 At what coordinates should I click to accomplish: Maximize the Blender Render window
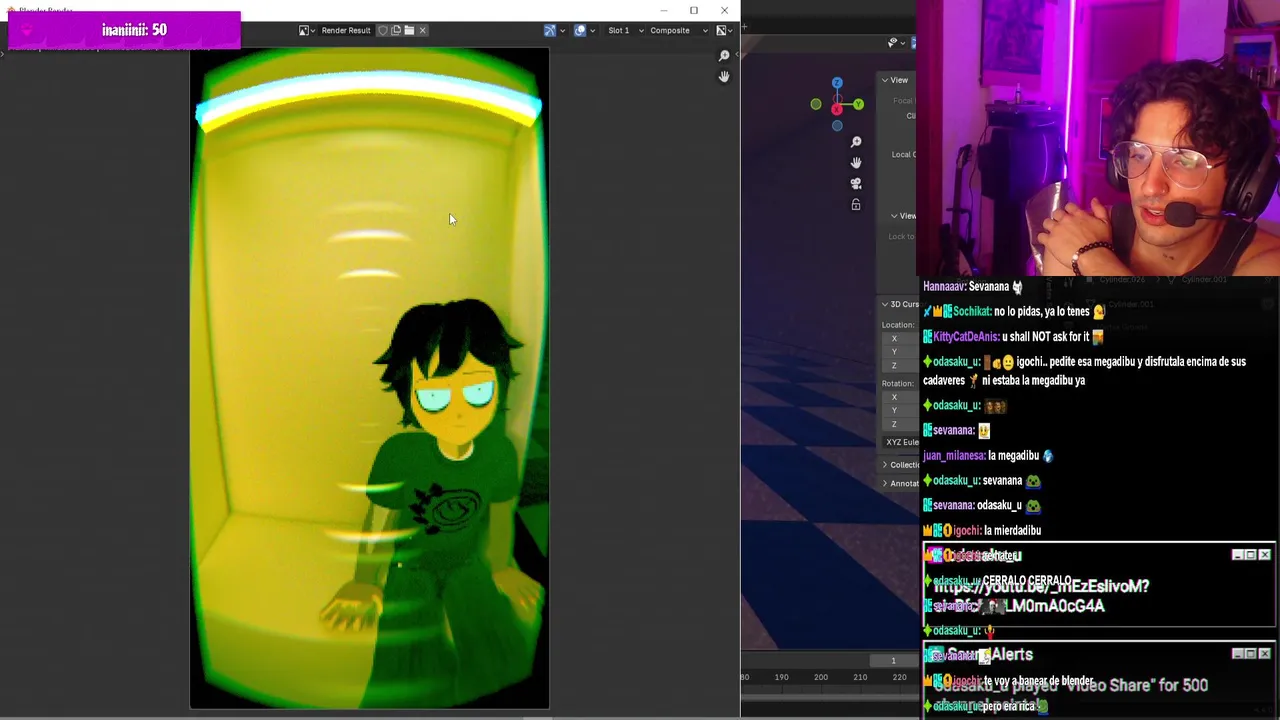694,11
